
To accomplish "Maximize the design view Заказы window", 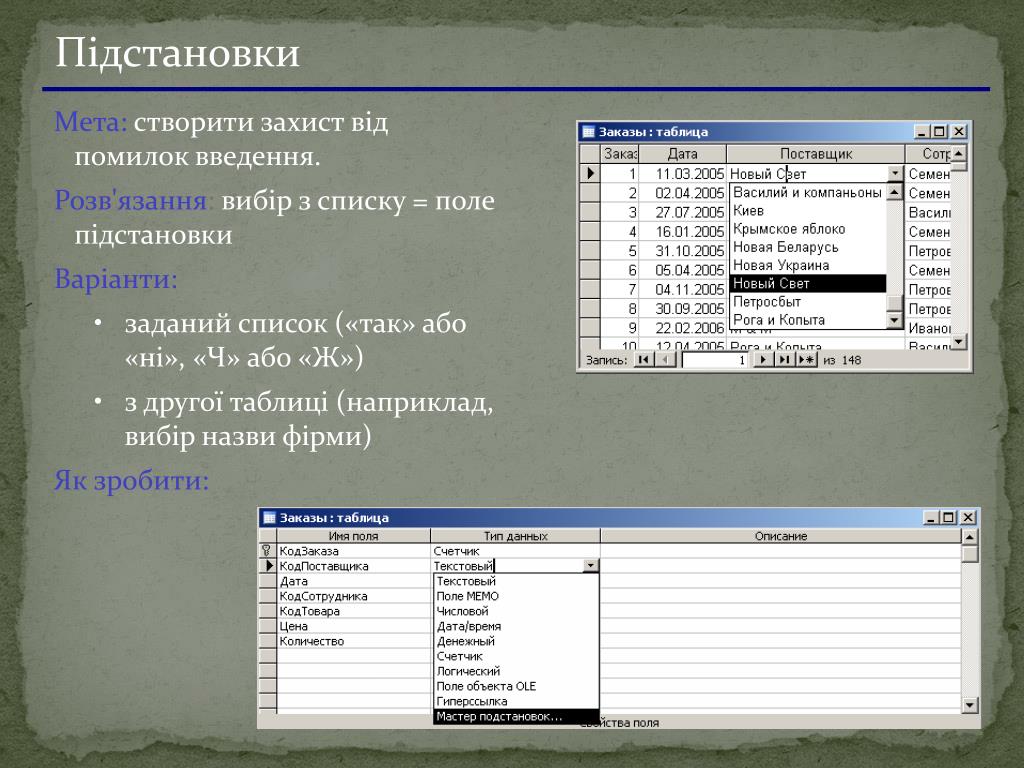I will (x=949, y=518).
